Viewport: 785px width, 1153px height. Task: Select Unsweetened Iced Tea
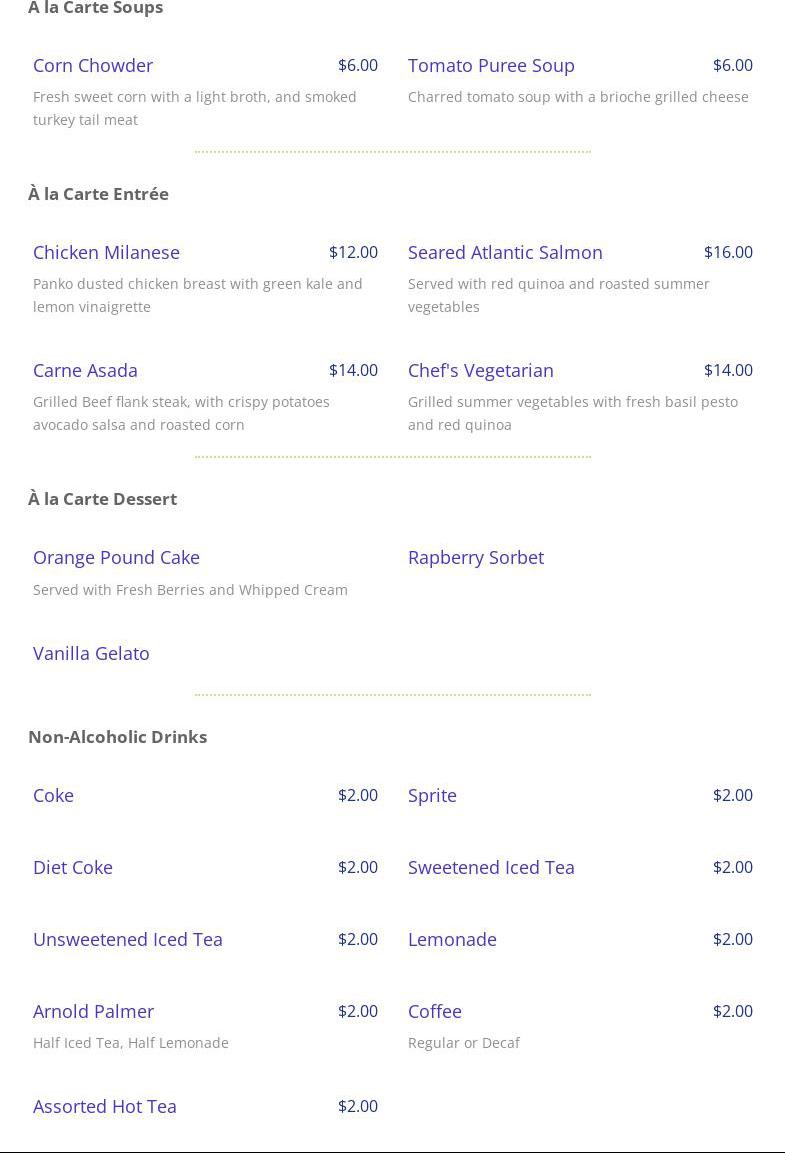[x=128, y=940]
